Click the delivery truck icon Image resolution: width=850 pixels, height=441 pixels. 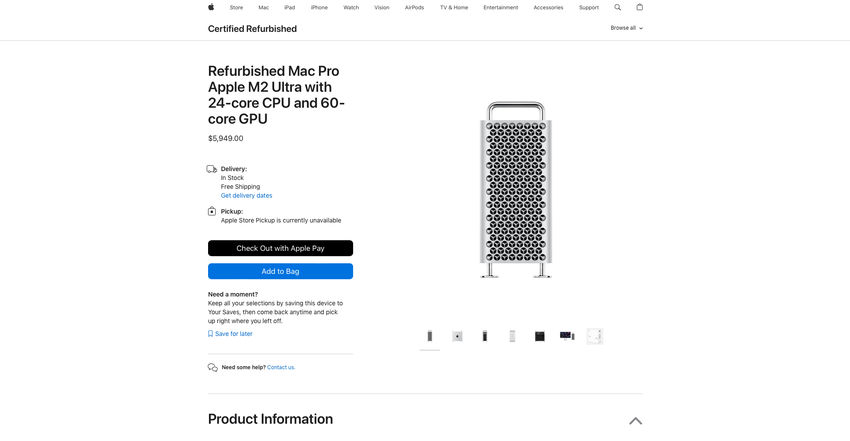coord(212,169)
